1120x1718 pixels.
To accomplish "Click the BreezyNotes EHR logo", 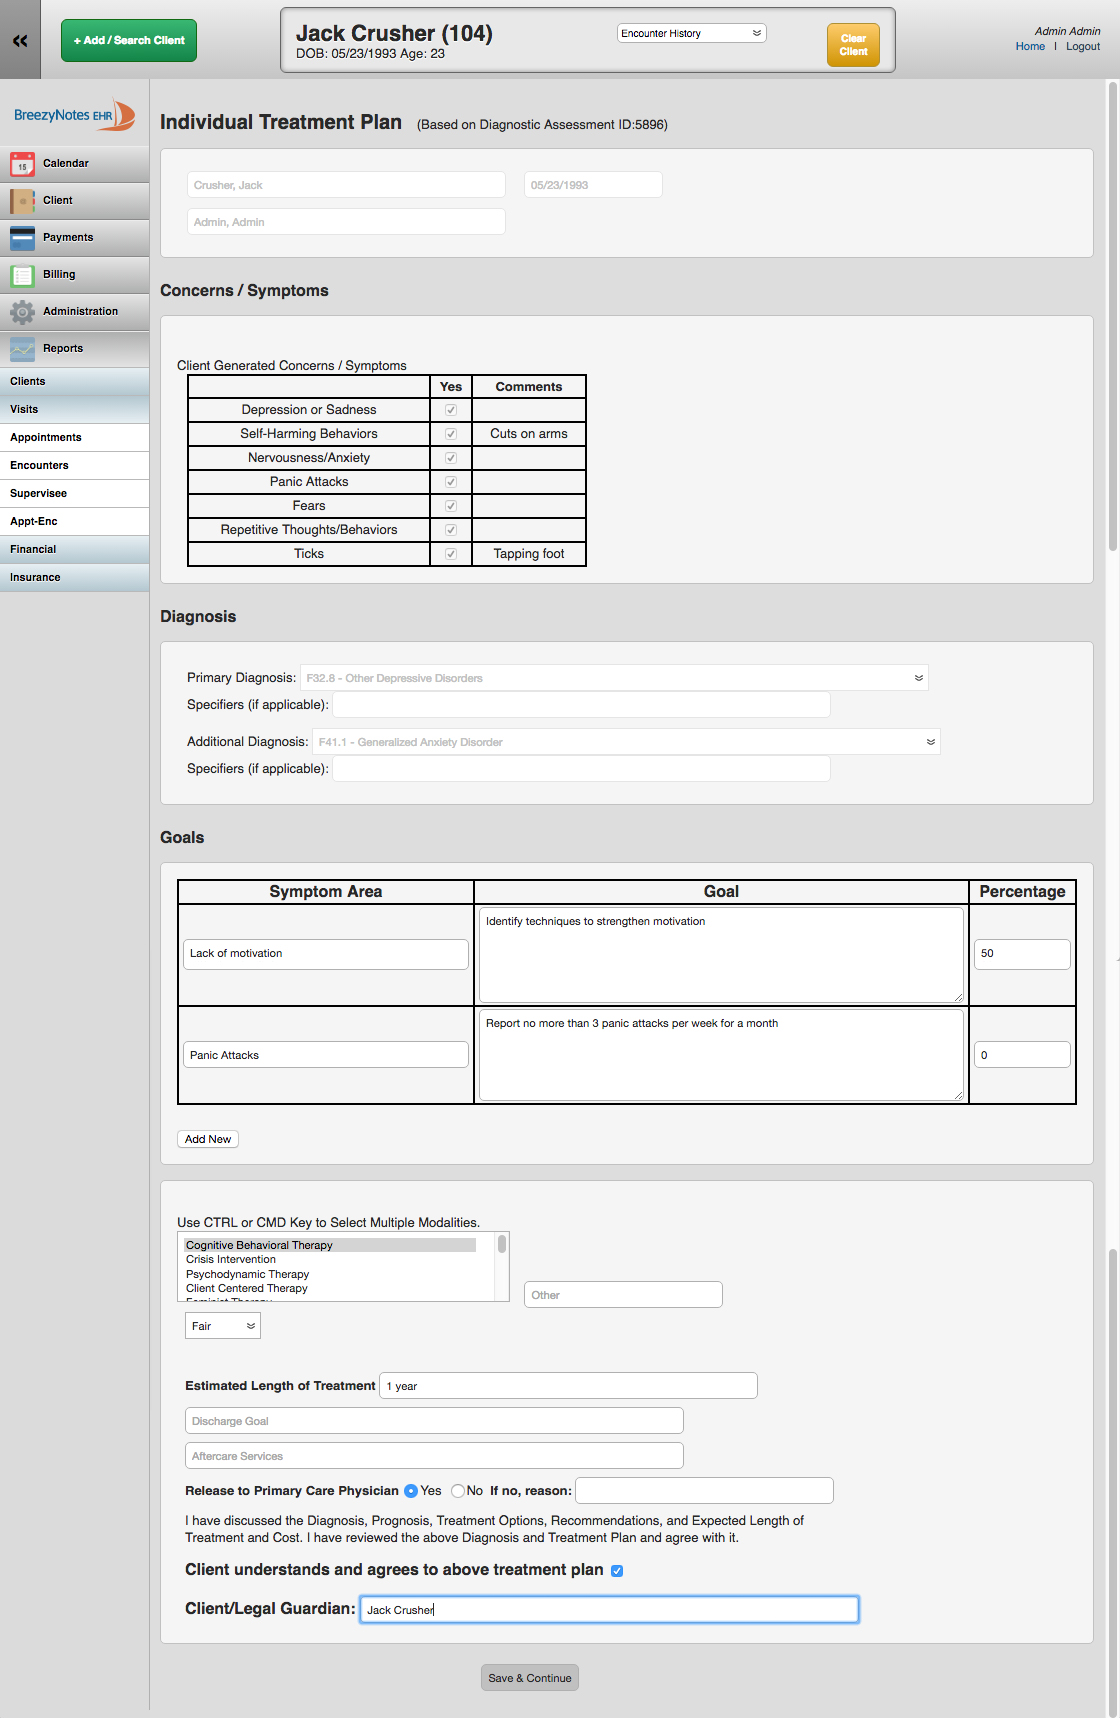I will click(74, 115).
